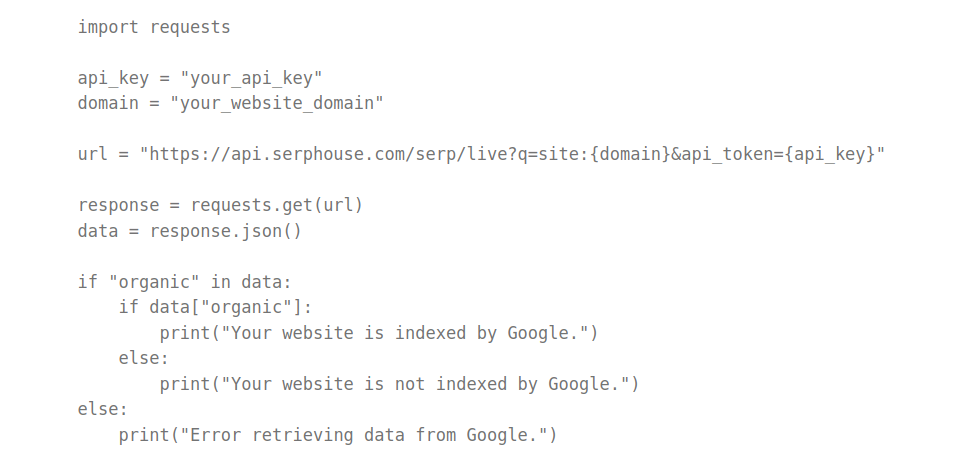Click the requests.get(url) call
971x474 pixels.
277,205
